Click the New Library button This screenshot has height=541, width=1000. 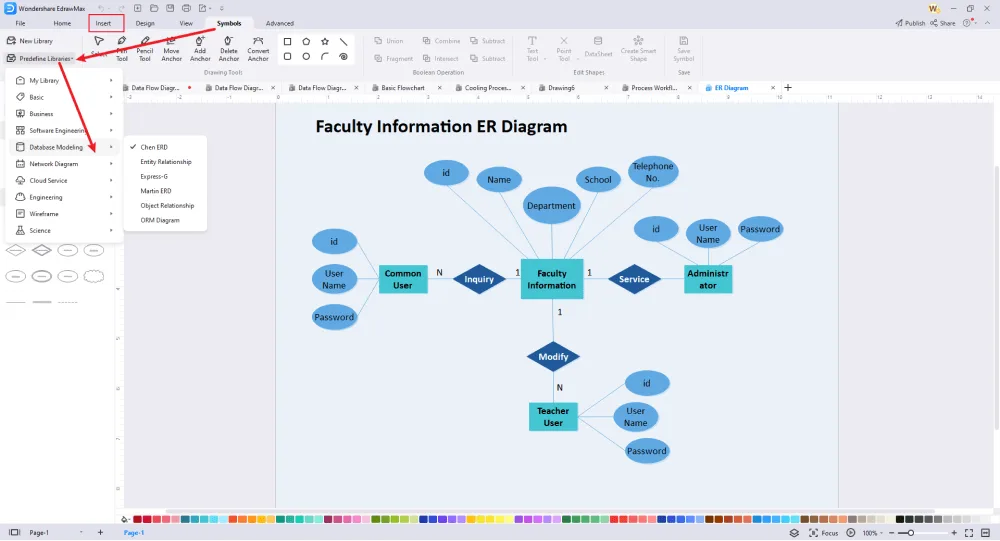coord(30,41)
